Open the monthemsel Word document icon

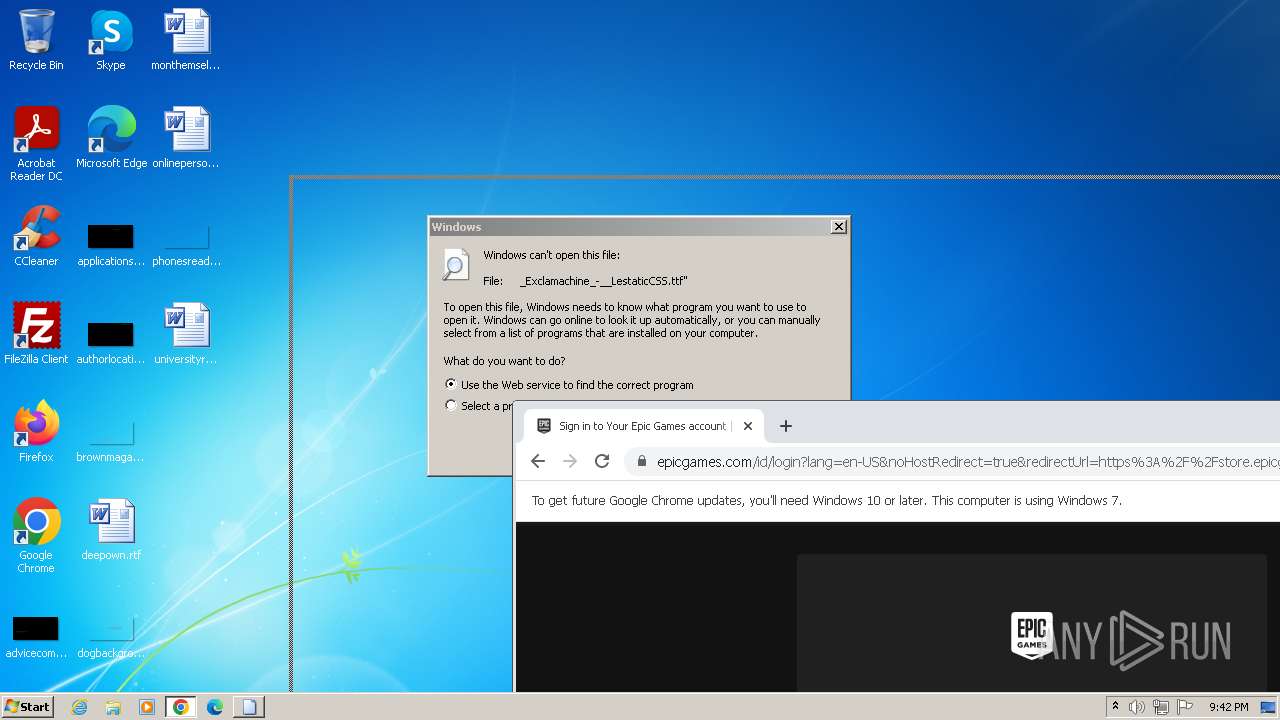pyautogui.click(x=186, y=40)
